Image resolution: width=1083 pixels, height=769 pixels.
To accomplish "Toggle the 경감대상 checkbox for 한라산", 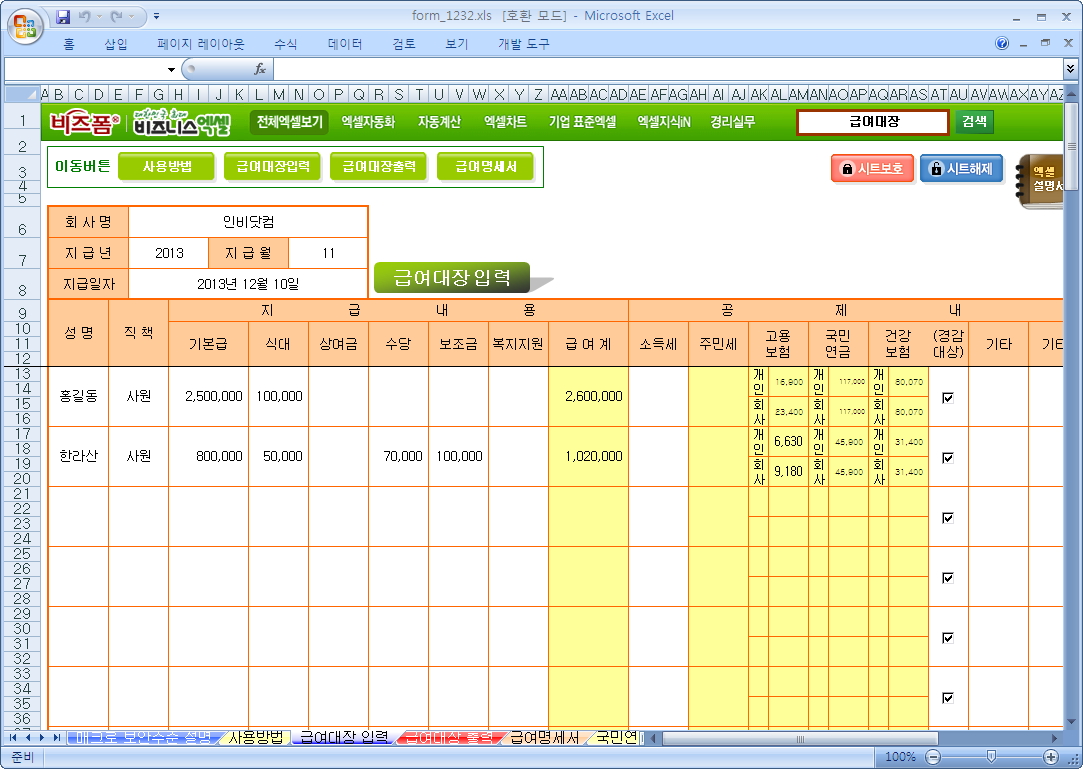I will tap(948, 457).
